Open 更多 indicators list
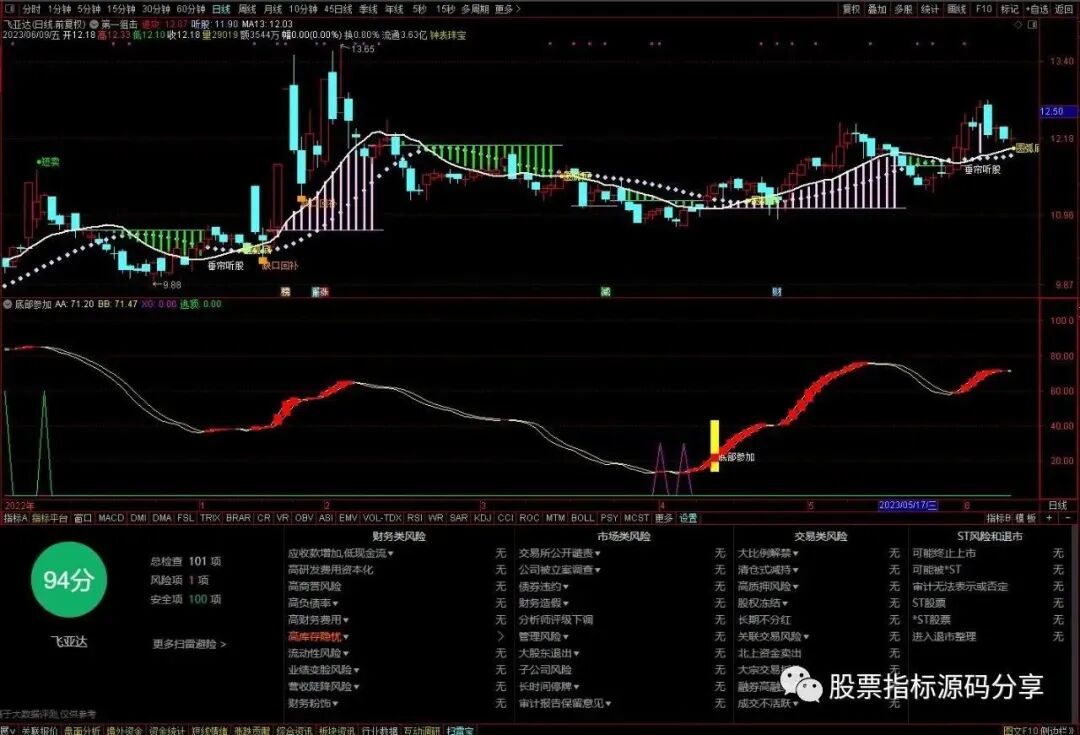This screenshot has height=735, width=1080. click(x=663, y=517)
